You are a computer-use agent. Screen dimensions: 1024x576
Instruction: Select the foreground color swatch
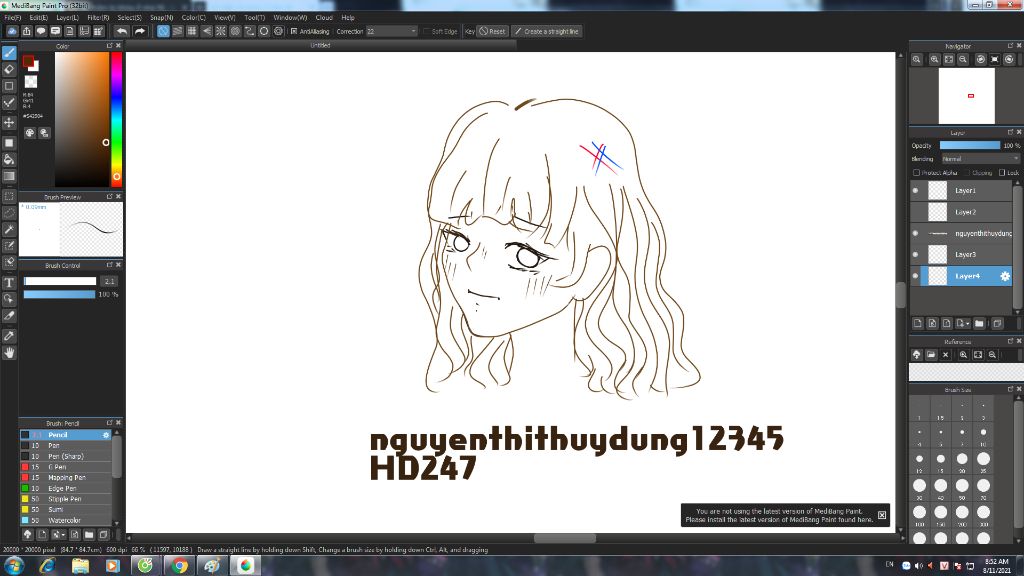28,61
